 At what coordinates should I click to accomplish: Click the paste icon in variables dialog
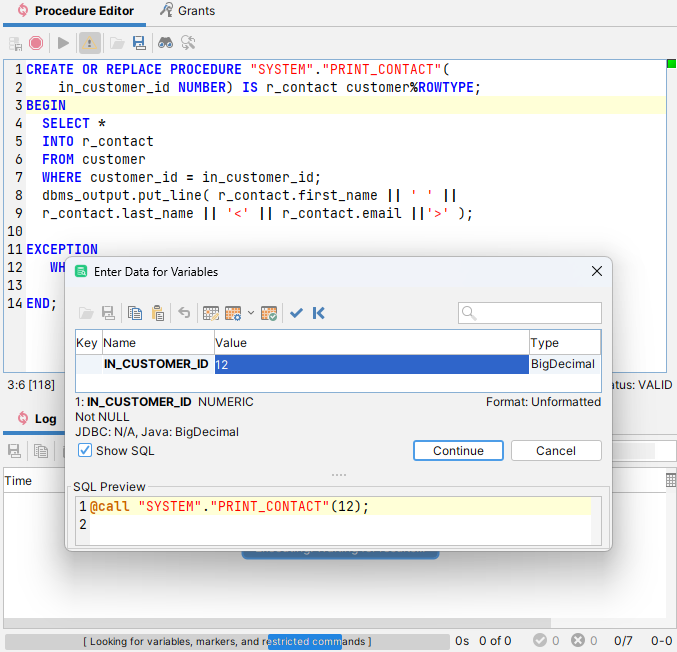click(158, 313)
